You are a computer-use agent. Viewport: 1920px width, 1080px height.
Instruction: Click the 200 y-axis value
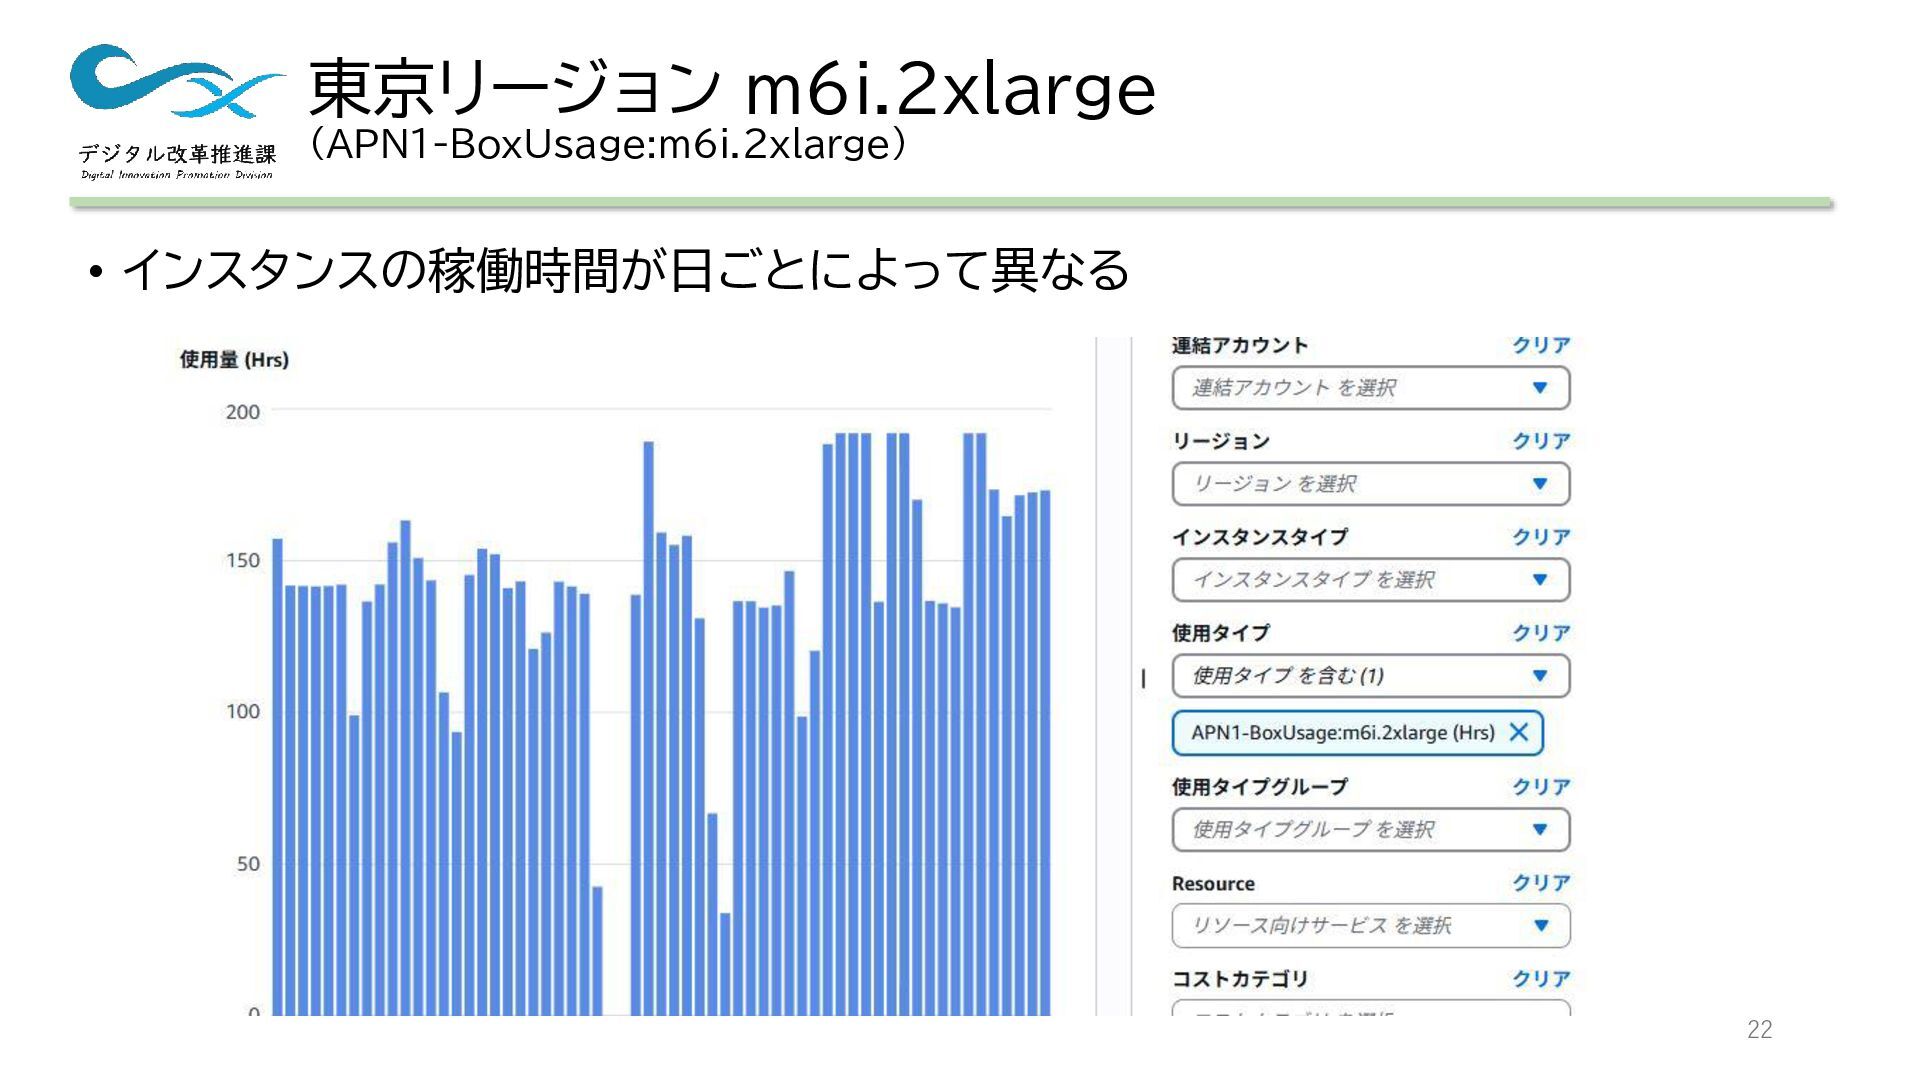point(242,412)
